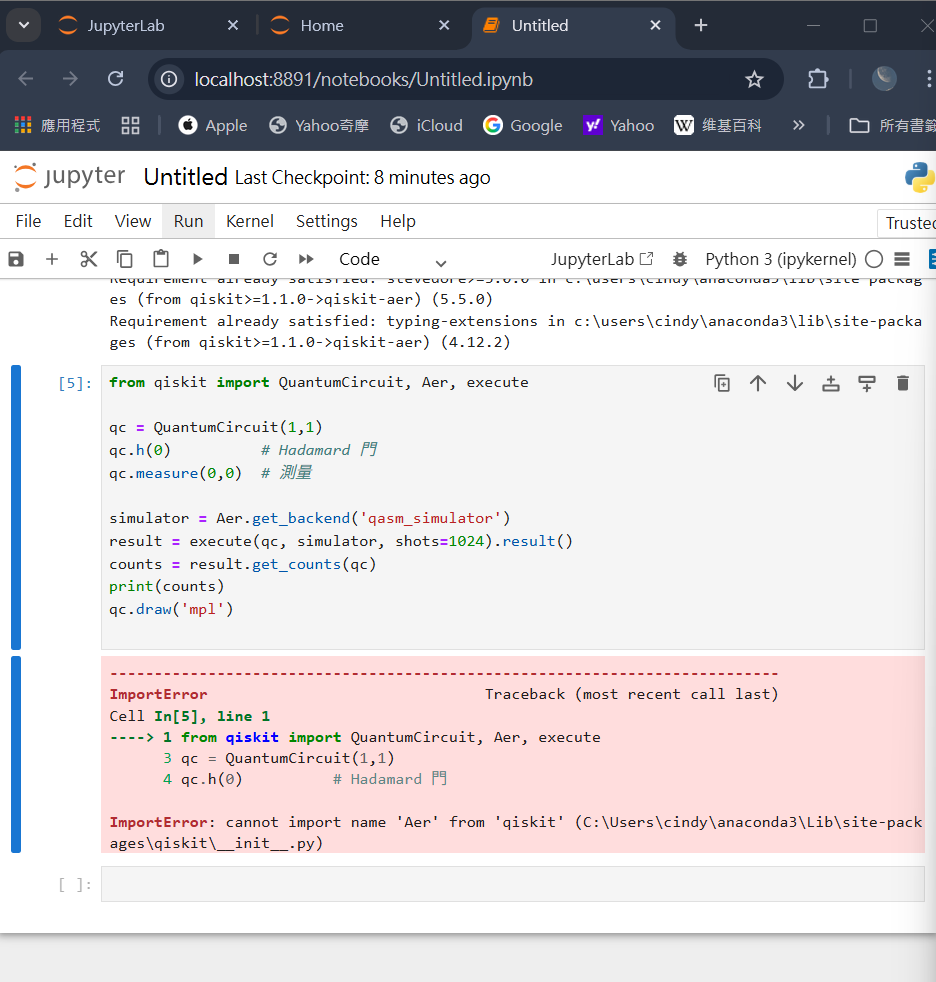Paste cell from clipboard icon
This screenshot has height=982, width=936.
[x=161, y=259]
